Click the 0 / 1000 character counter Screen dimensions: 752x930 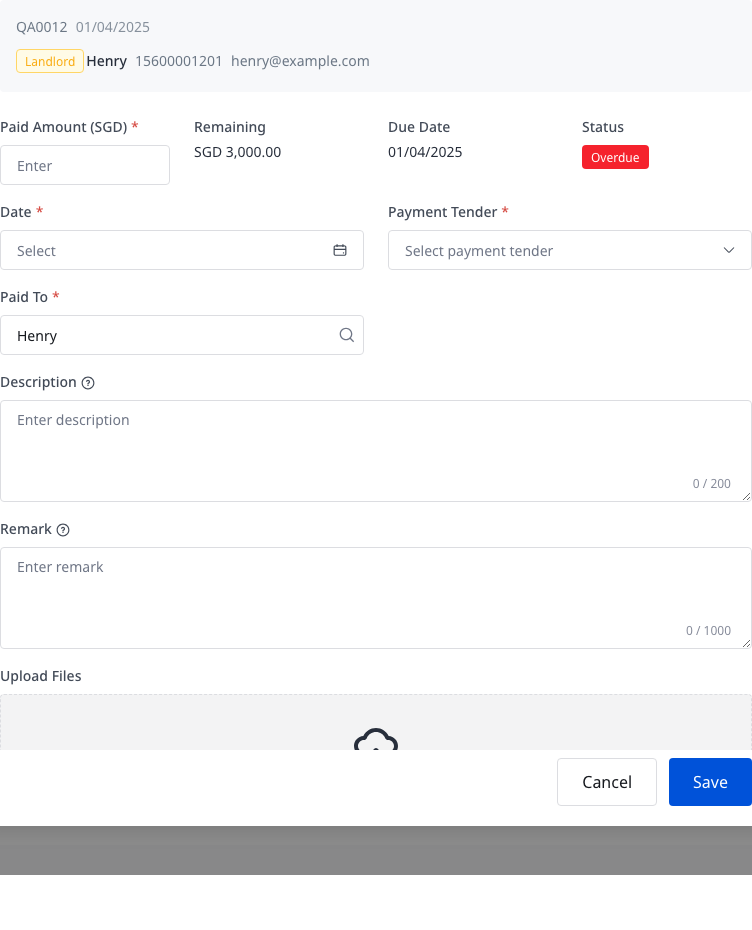tap(708, 630)
